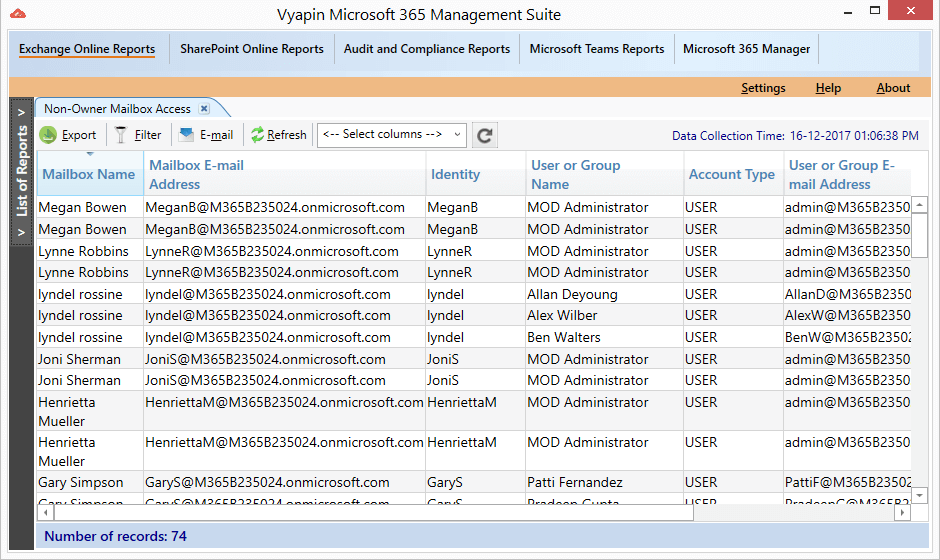This screenshot has height=560, width=940.
Task: Sort by the Mailbox Name column header
Action: (x=90, y=174)
